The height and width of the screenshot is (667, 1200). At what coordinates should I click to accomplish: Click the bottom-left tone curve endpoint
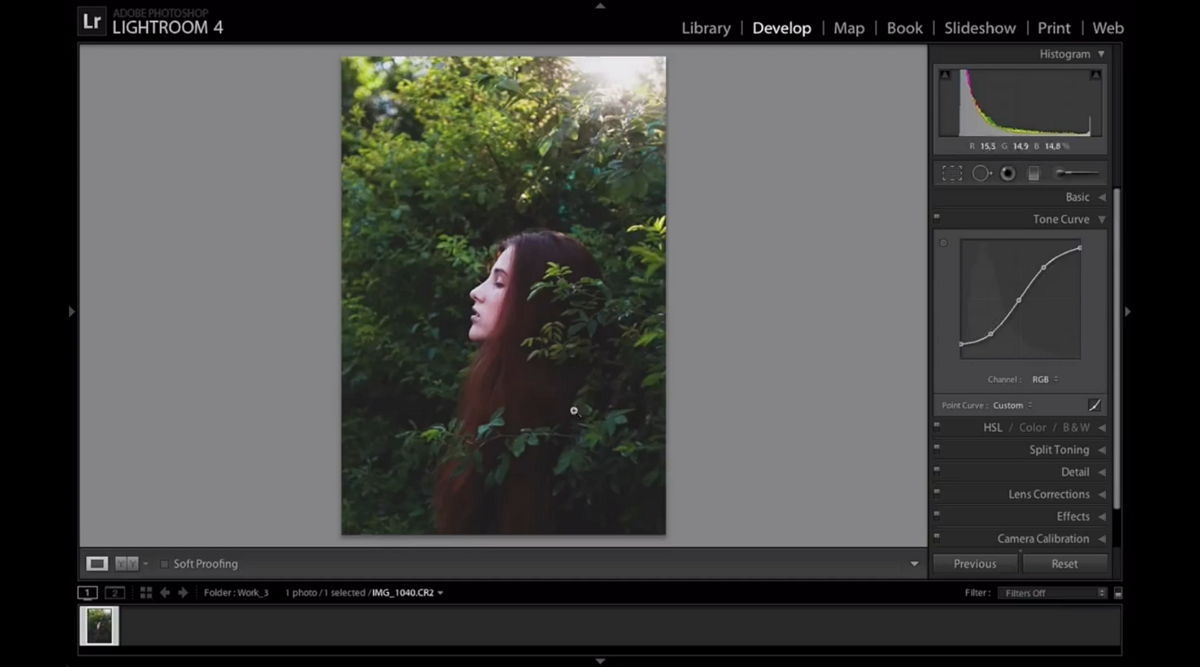pos(961,344)
